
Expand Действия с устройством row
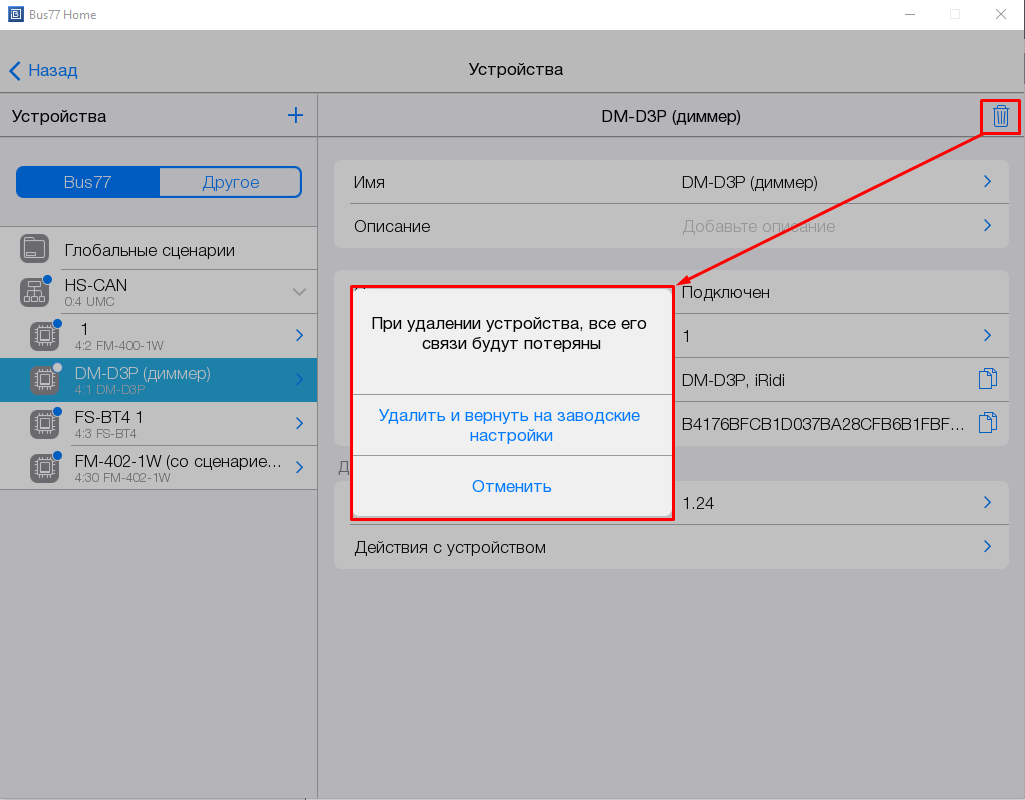point(987,547)
